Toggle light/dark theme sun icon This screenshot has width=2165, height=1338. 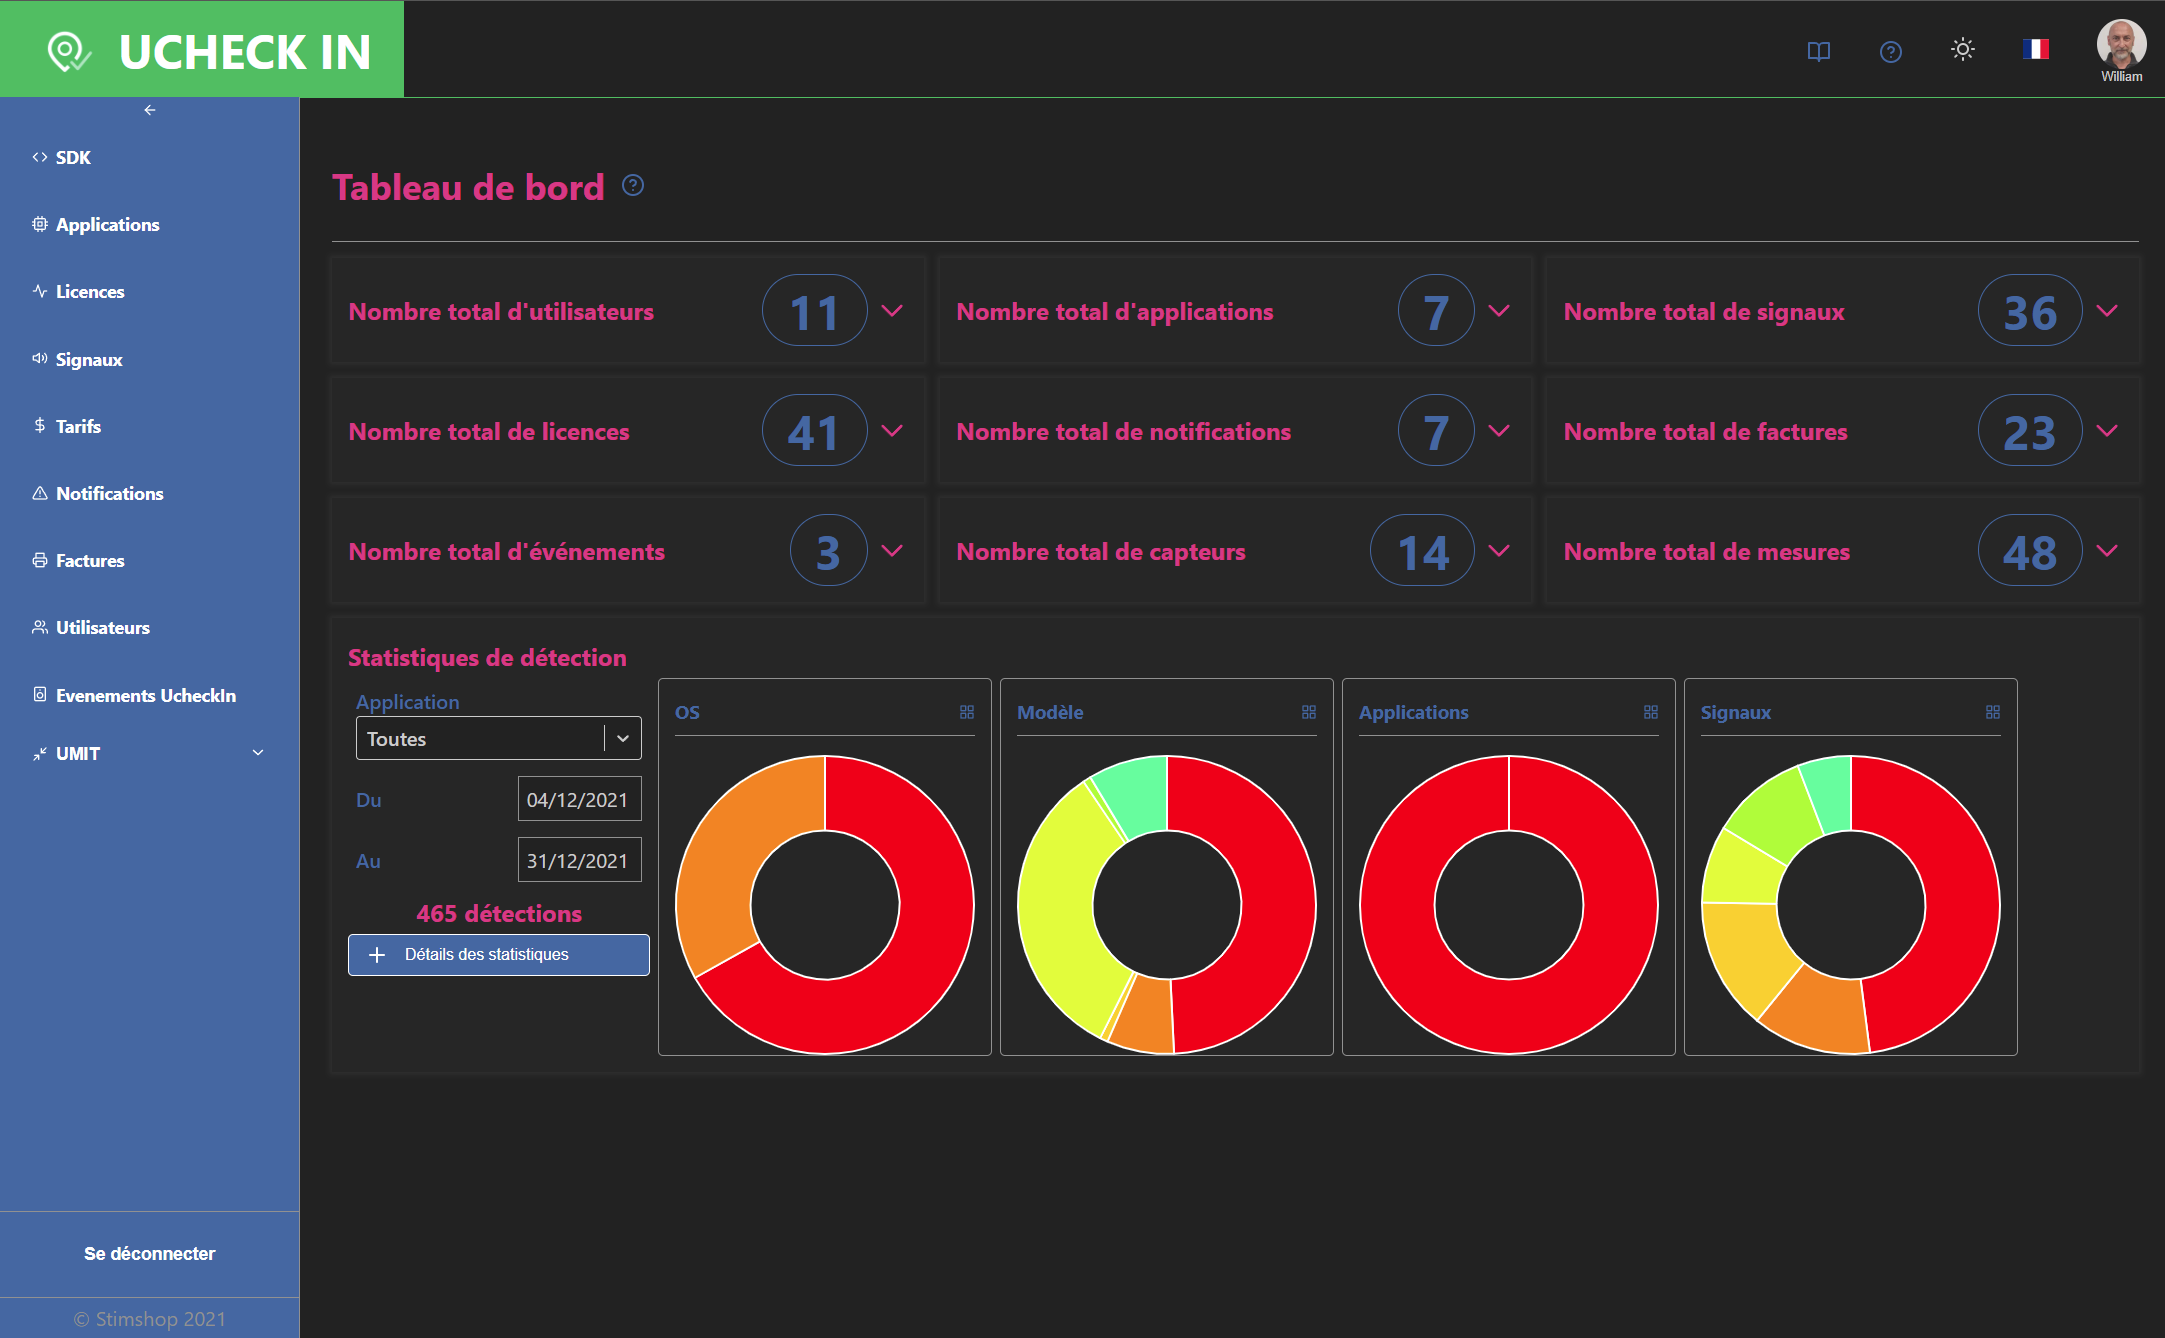point(1962,50)
